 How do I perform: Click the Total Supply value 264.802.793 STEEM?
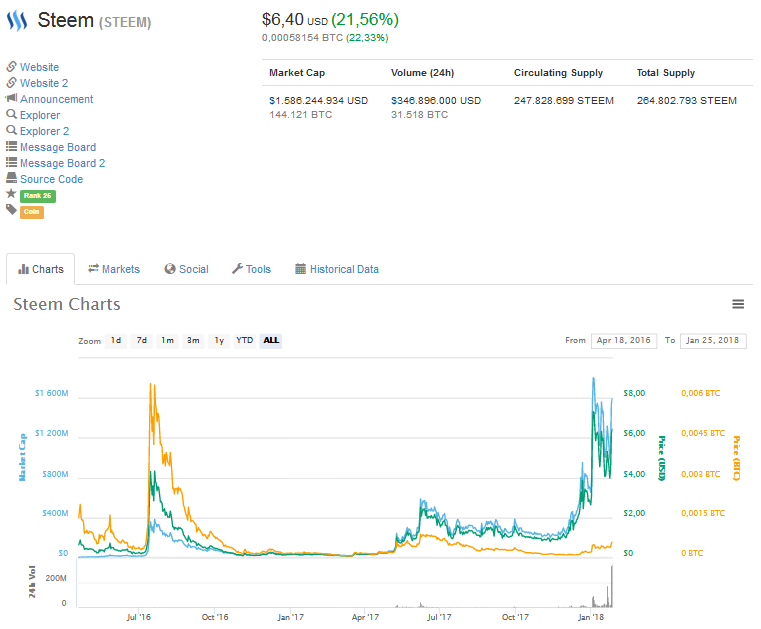point(687,100)
